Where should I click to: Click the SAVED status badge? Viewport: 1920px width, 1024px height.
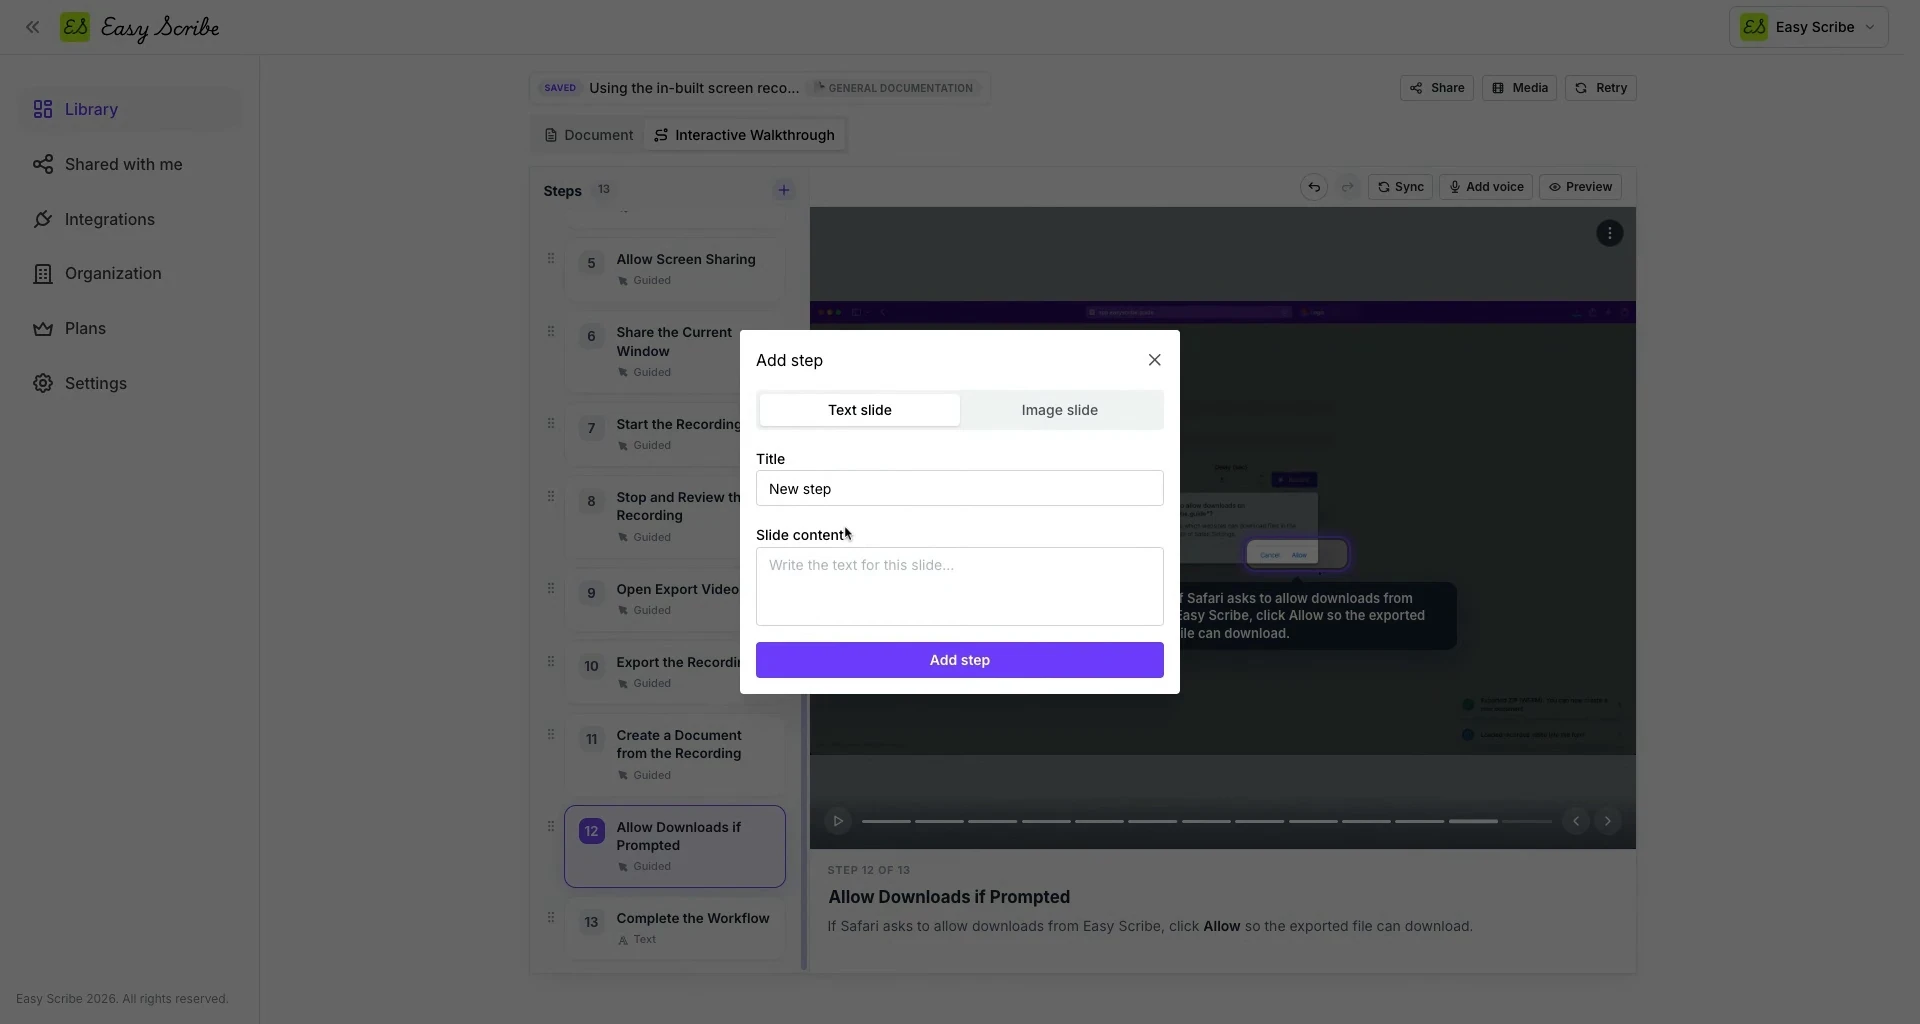[560, 88]
